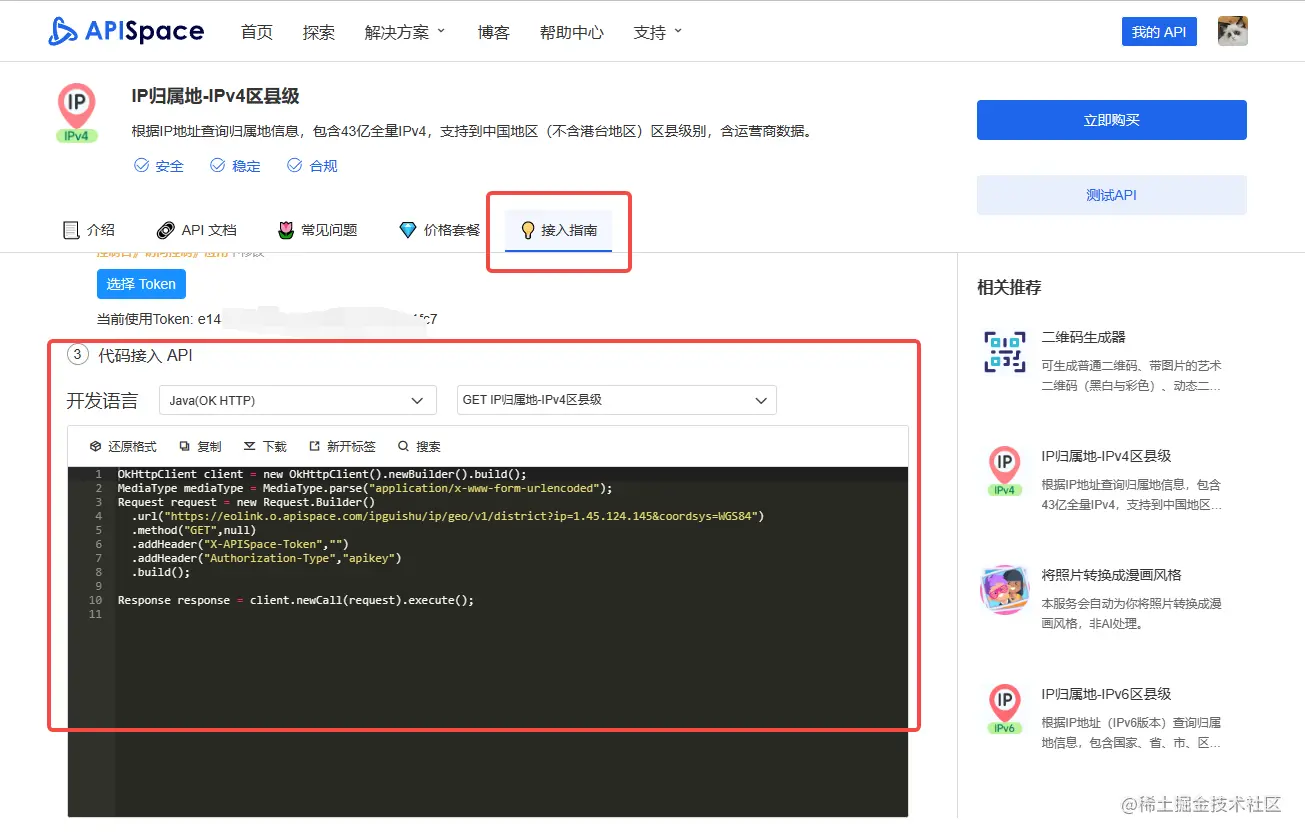Click the 选择 Token button
This screenshot has width=1305, height=838.
coord(141,284)
